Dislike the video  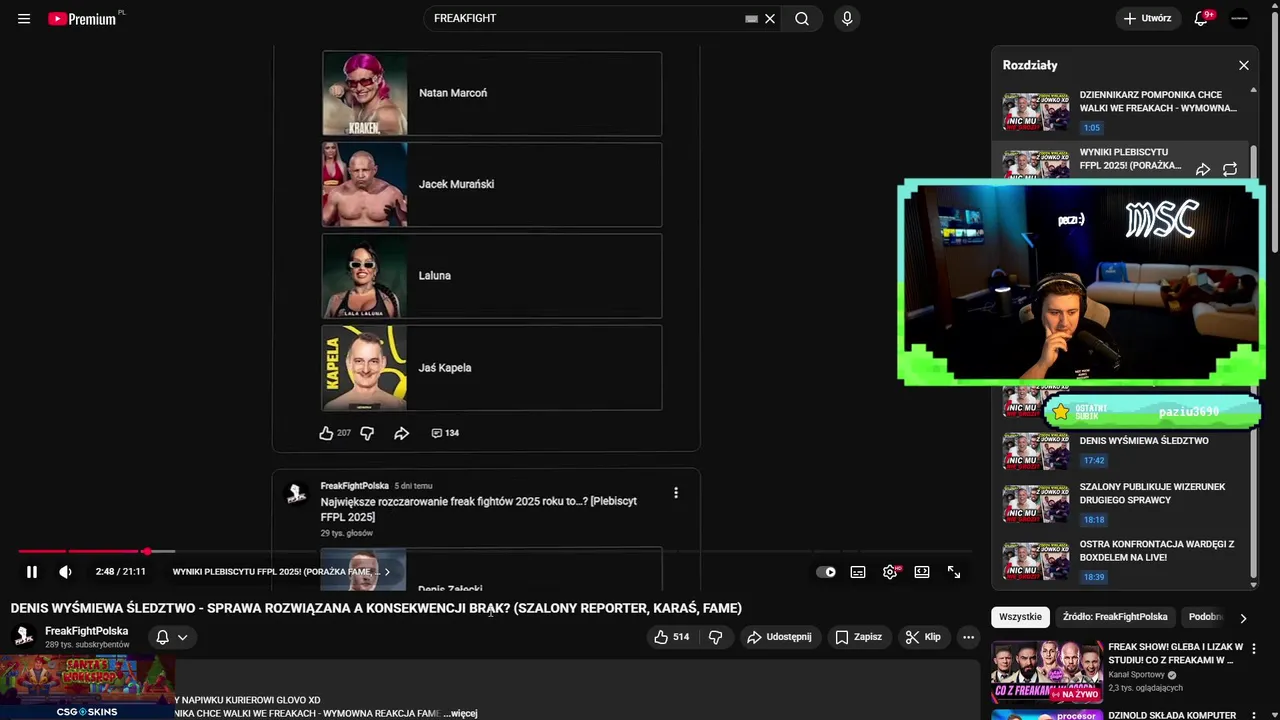click(716, 637)
